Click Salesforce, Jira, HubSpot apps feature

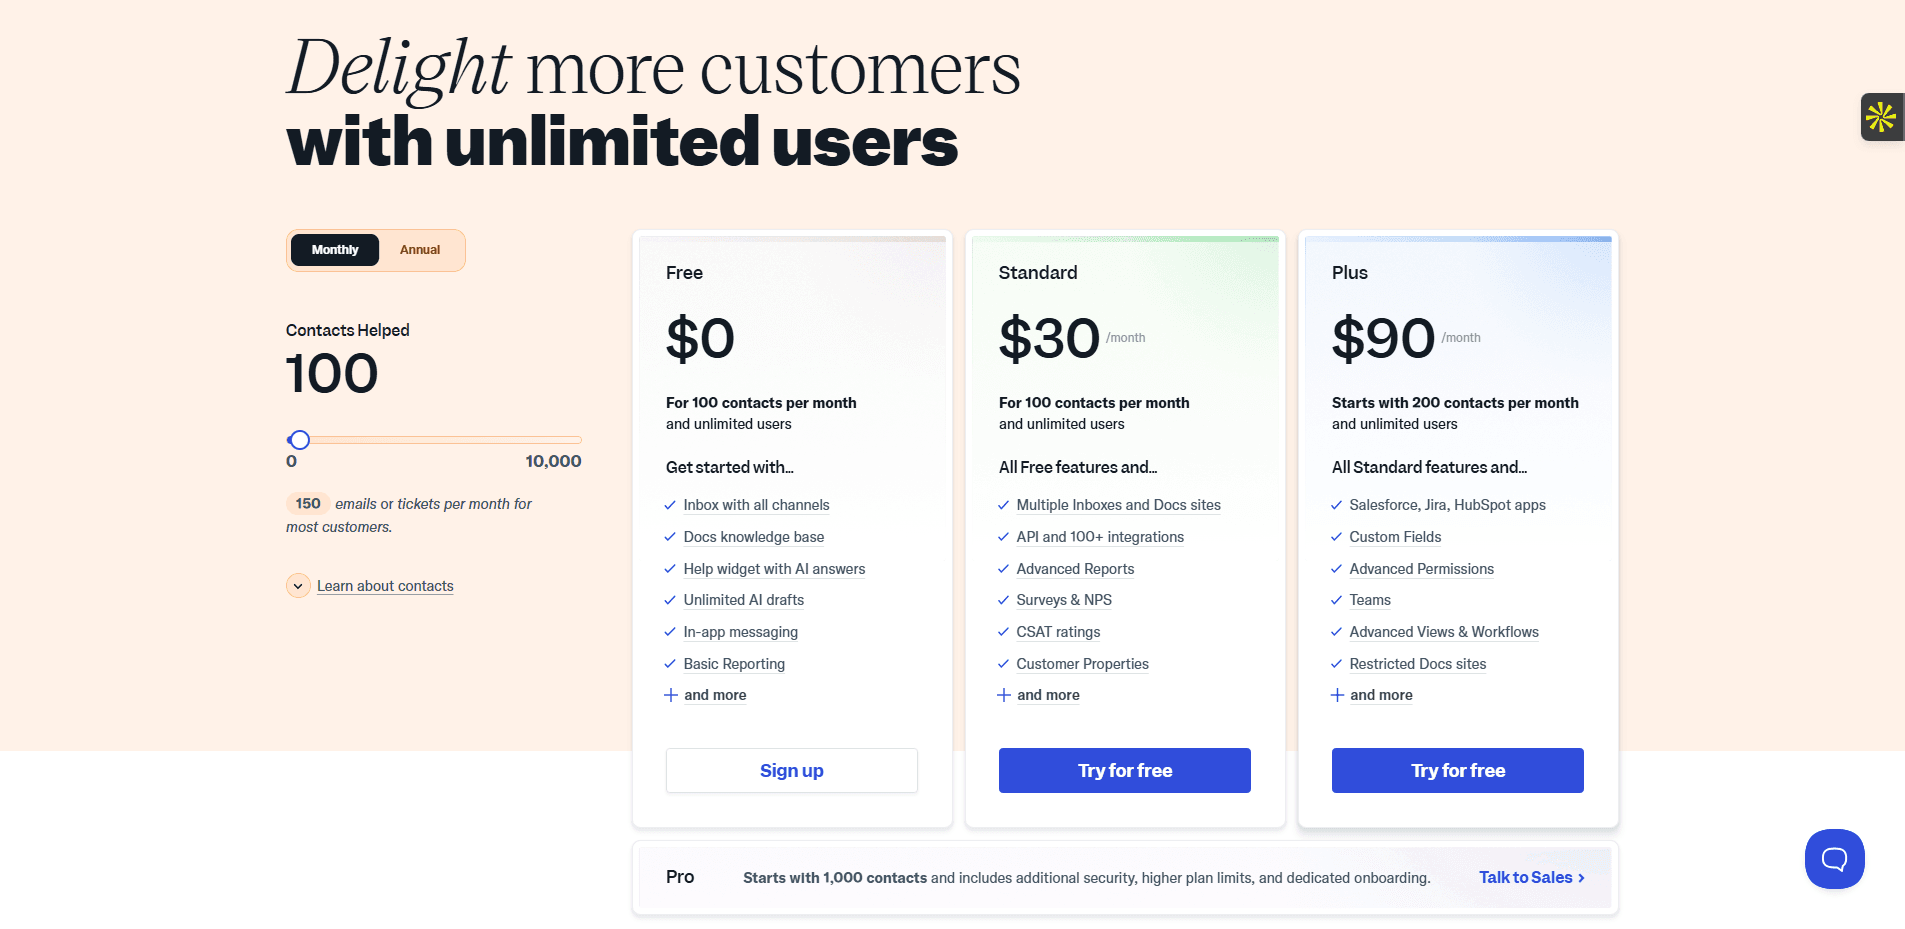click(1447, 505)
